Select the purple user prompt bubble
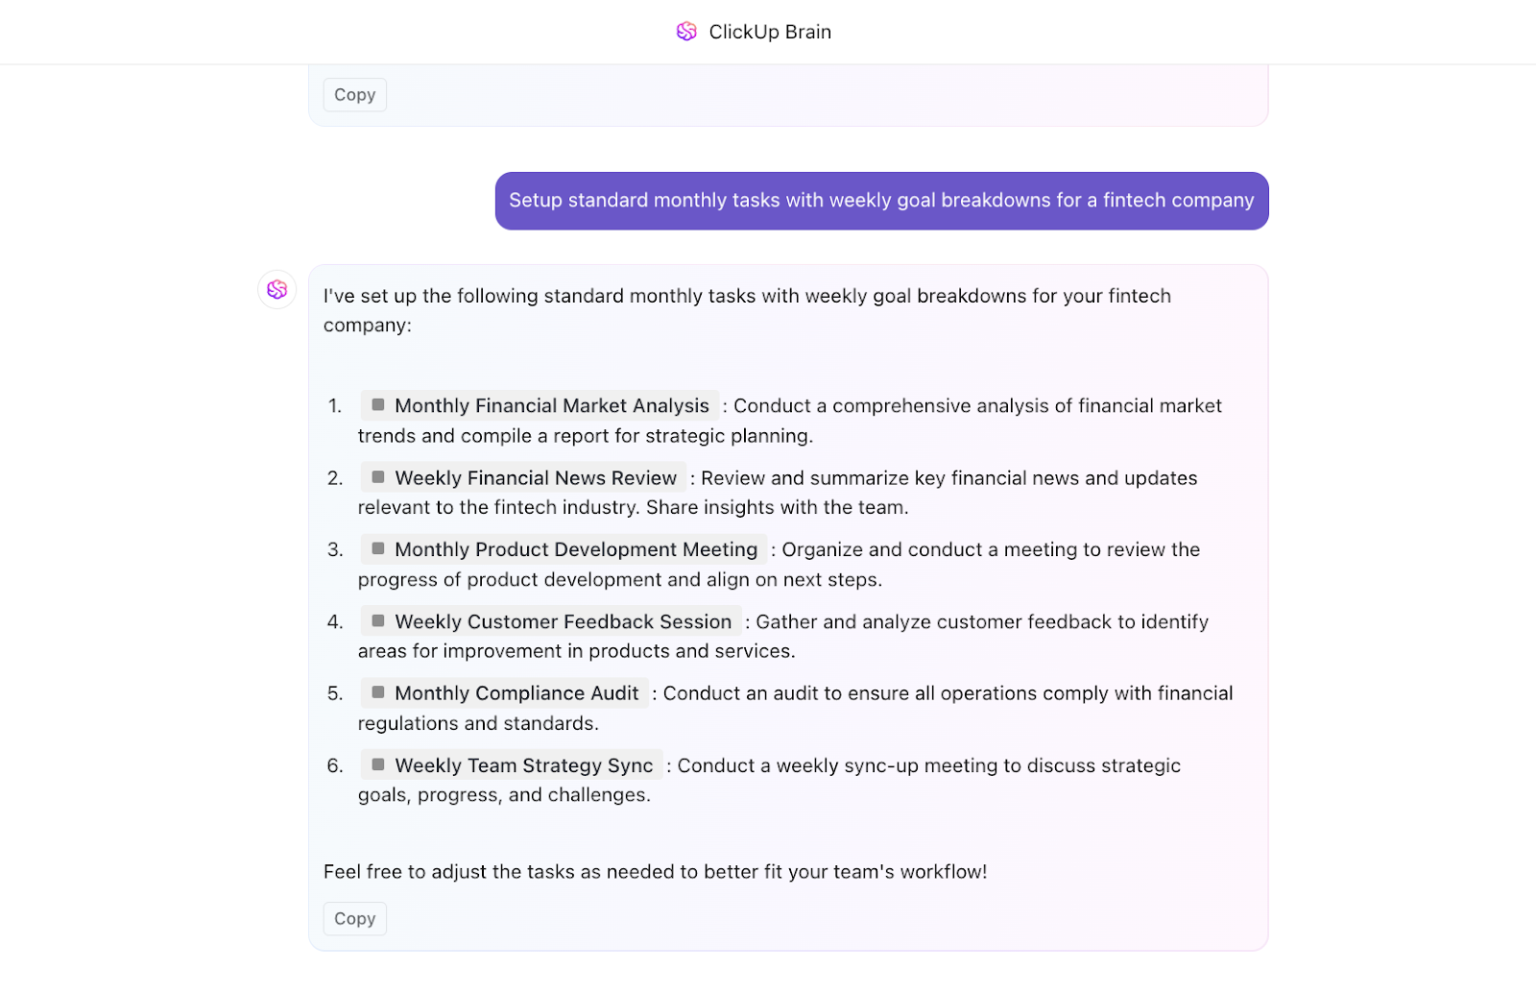This screenshot has width=1536, height=994. [x=881, y=200]
